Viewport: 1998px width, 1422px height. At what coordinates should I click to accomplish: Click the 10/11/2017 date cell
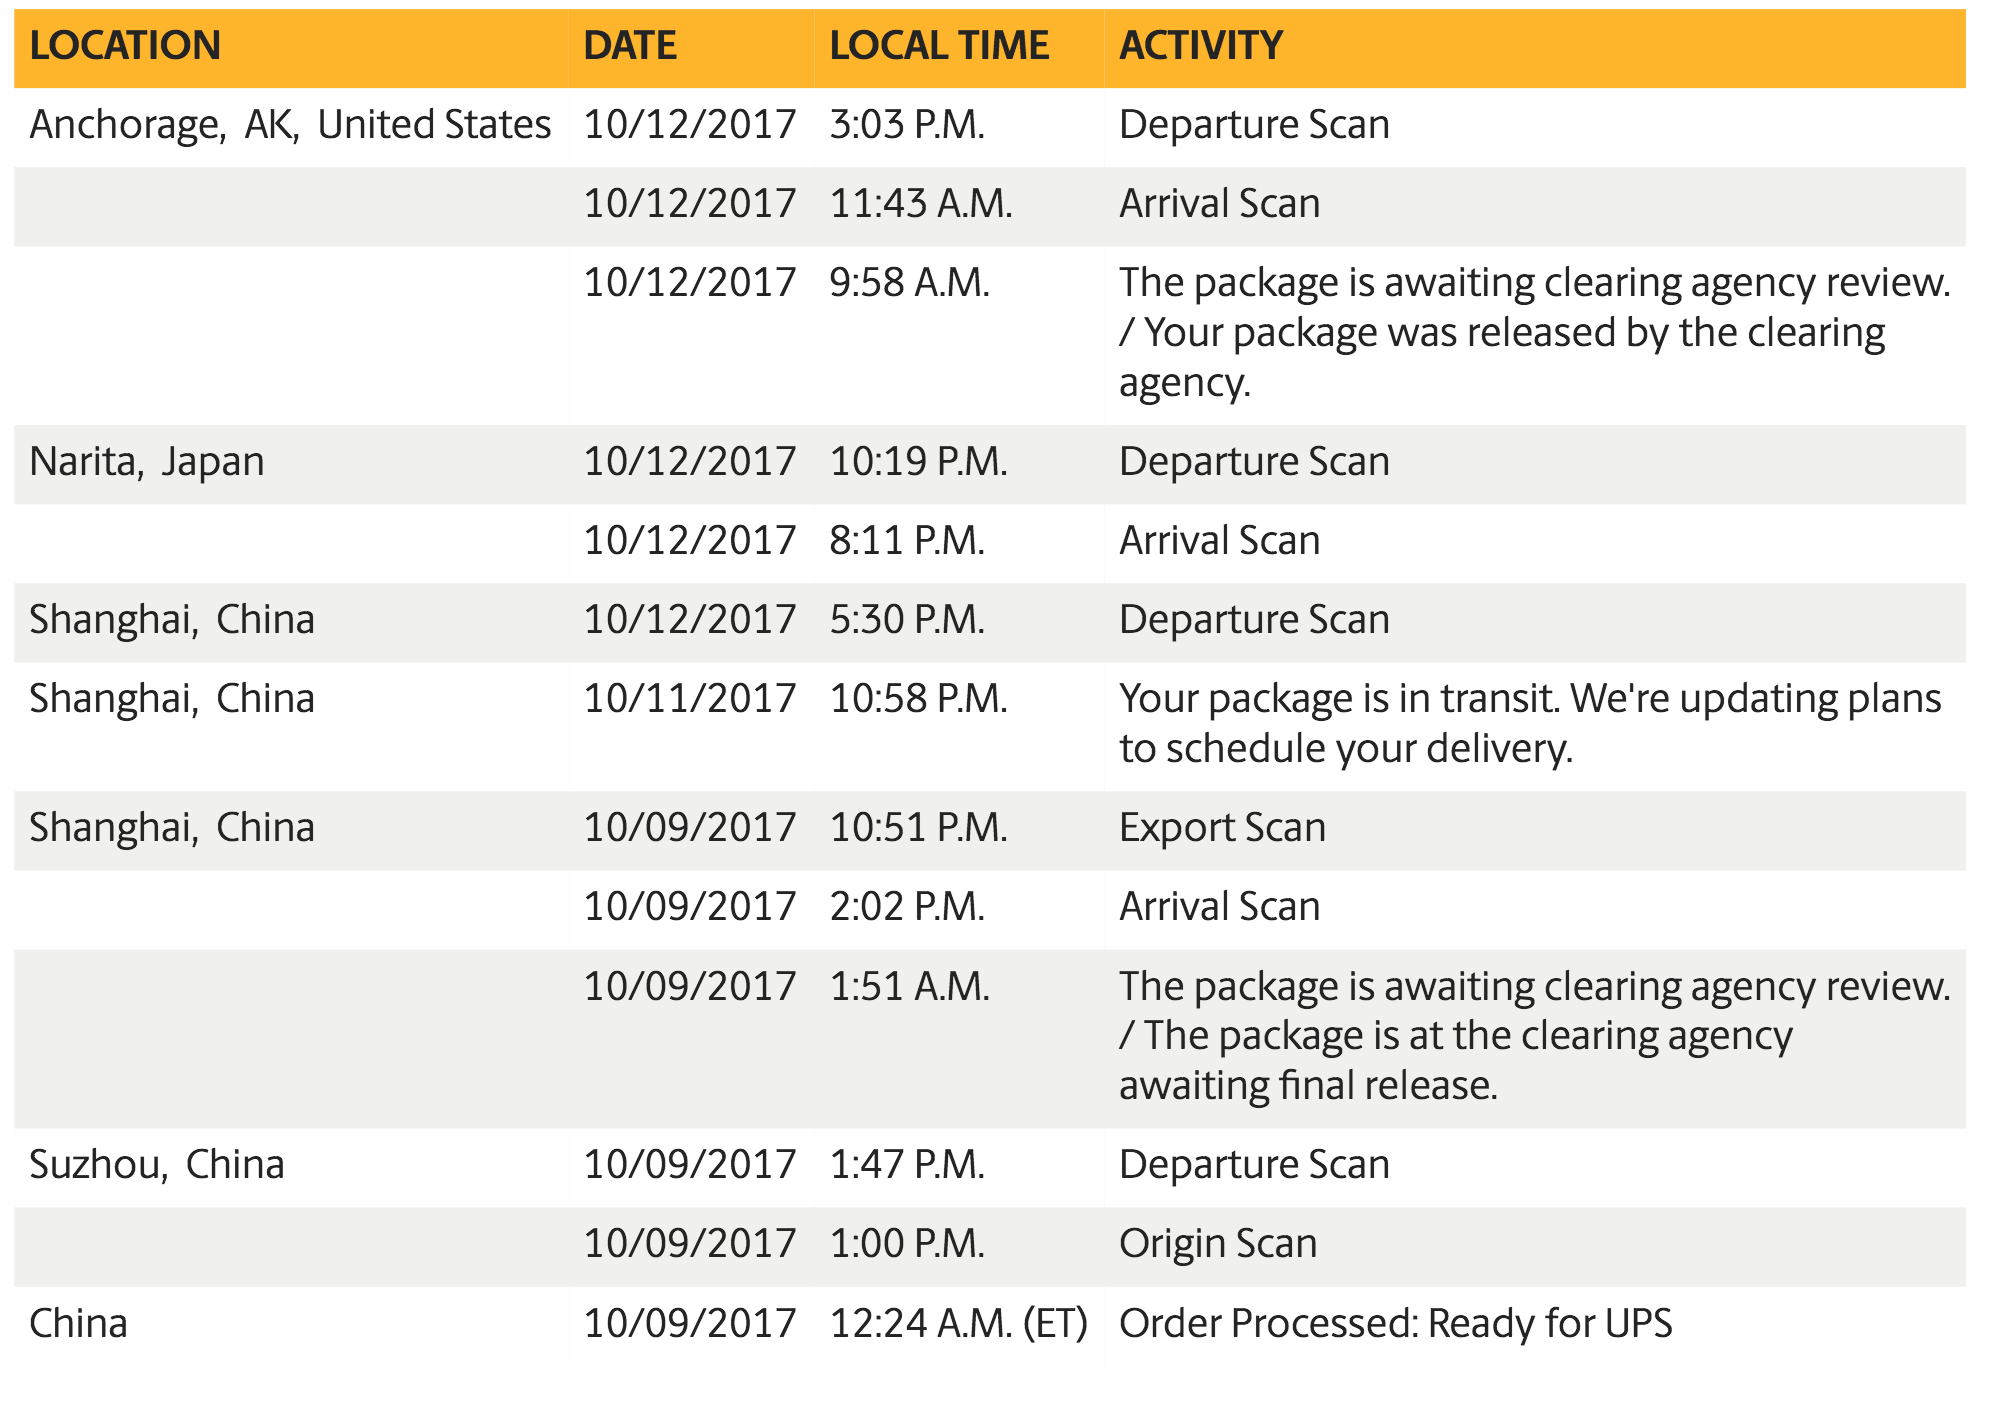(689, 699)
